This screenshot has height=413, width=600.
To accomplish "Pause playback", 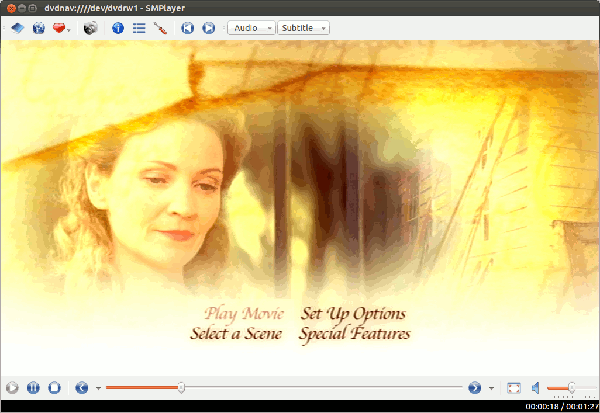I will tap(33, 388).
